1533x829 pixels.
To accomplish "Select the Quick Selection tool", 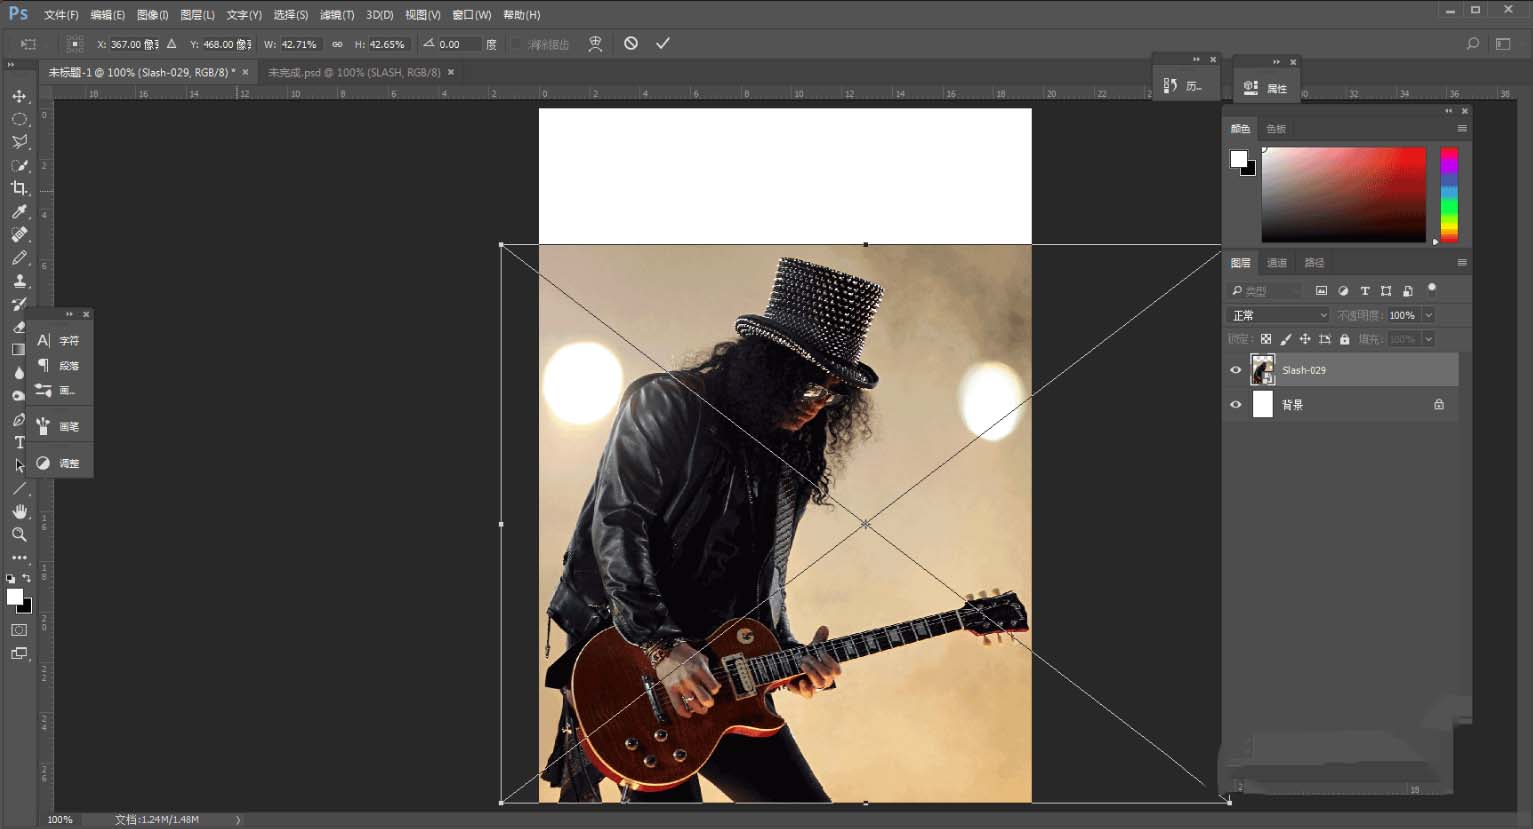I will [19, 165].
